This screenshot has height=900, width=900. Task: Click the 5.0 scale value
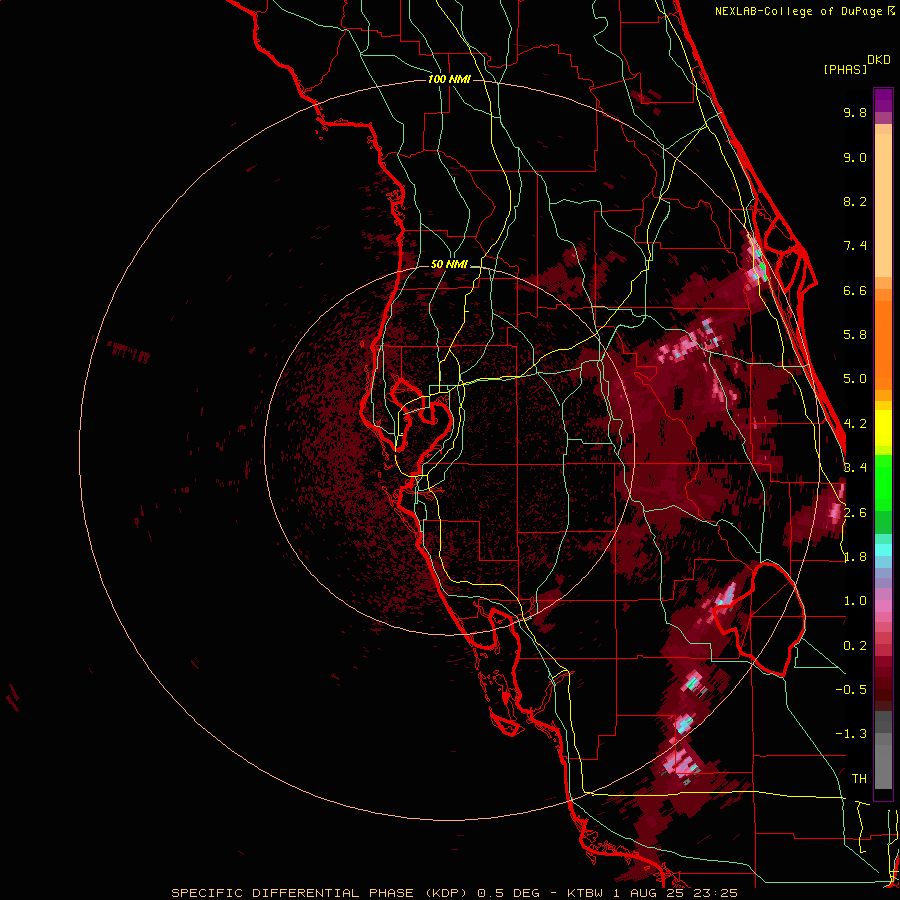pyautogui.click(x=855, y=379)
